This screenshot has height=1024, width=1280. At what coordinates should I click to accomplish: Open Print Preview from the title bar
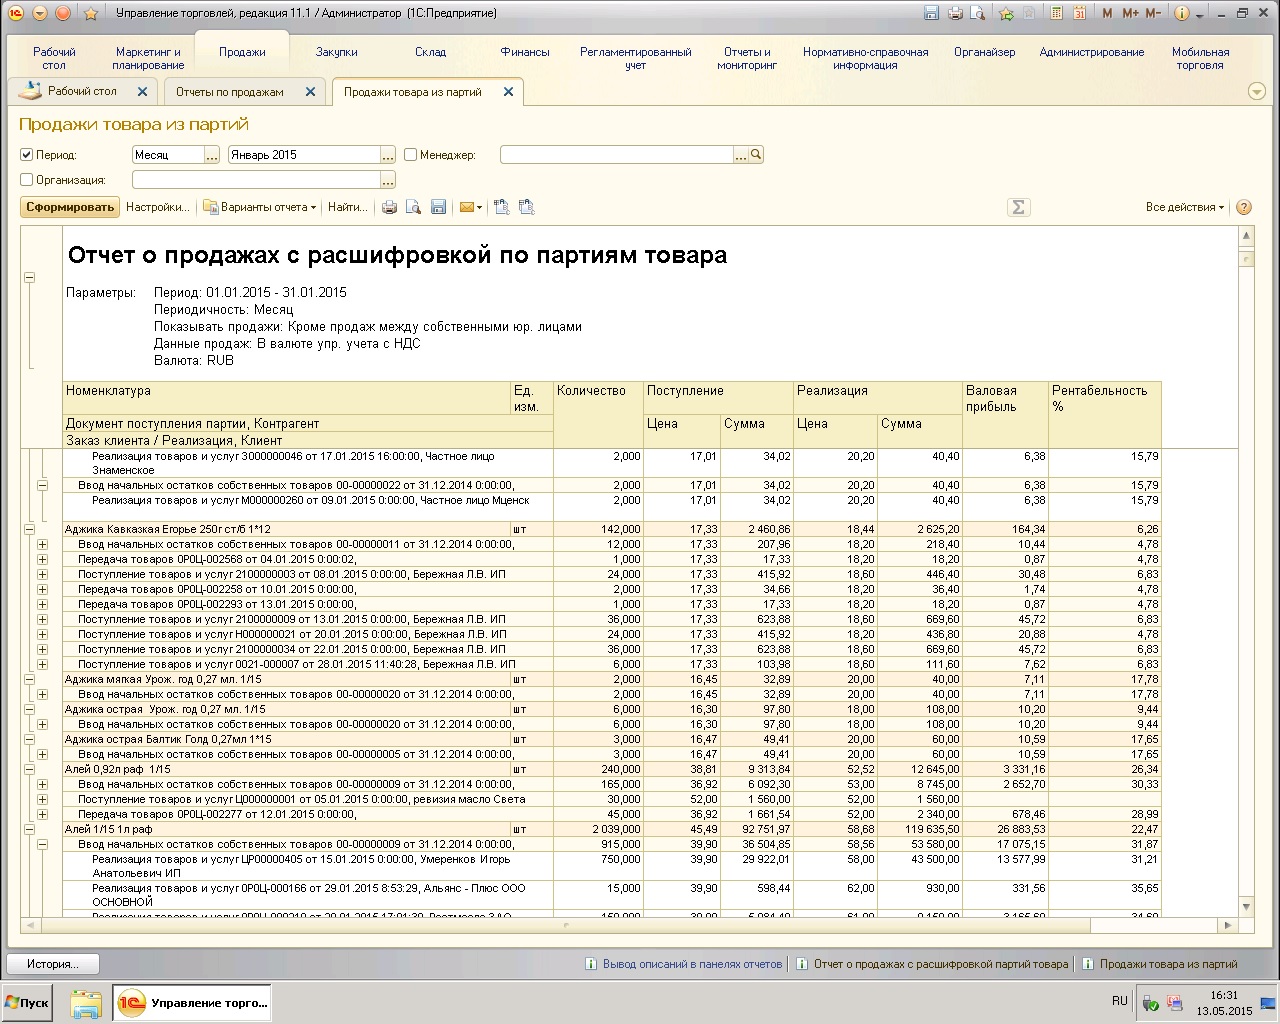coord(978,13)
